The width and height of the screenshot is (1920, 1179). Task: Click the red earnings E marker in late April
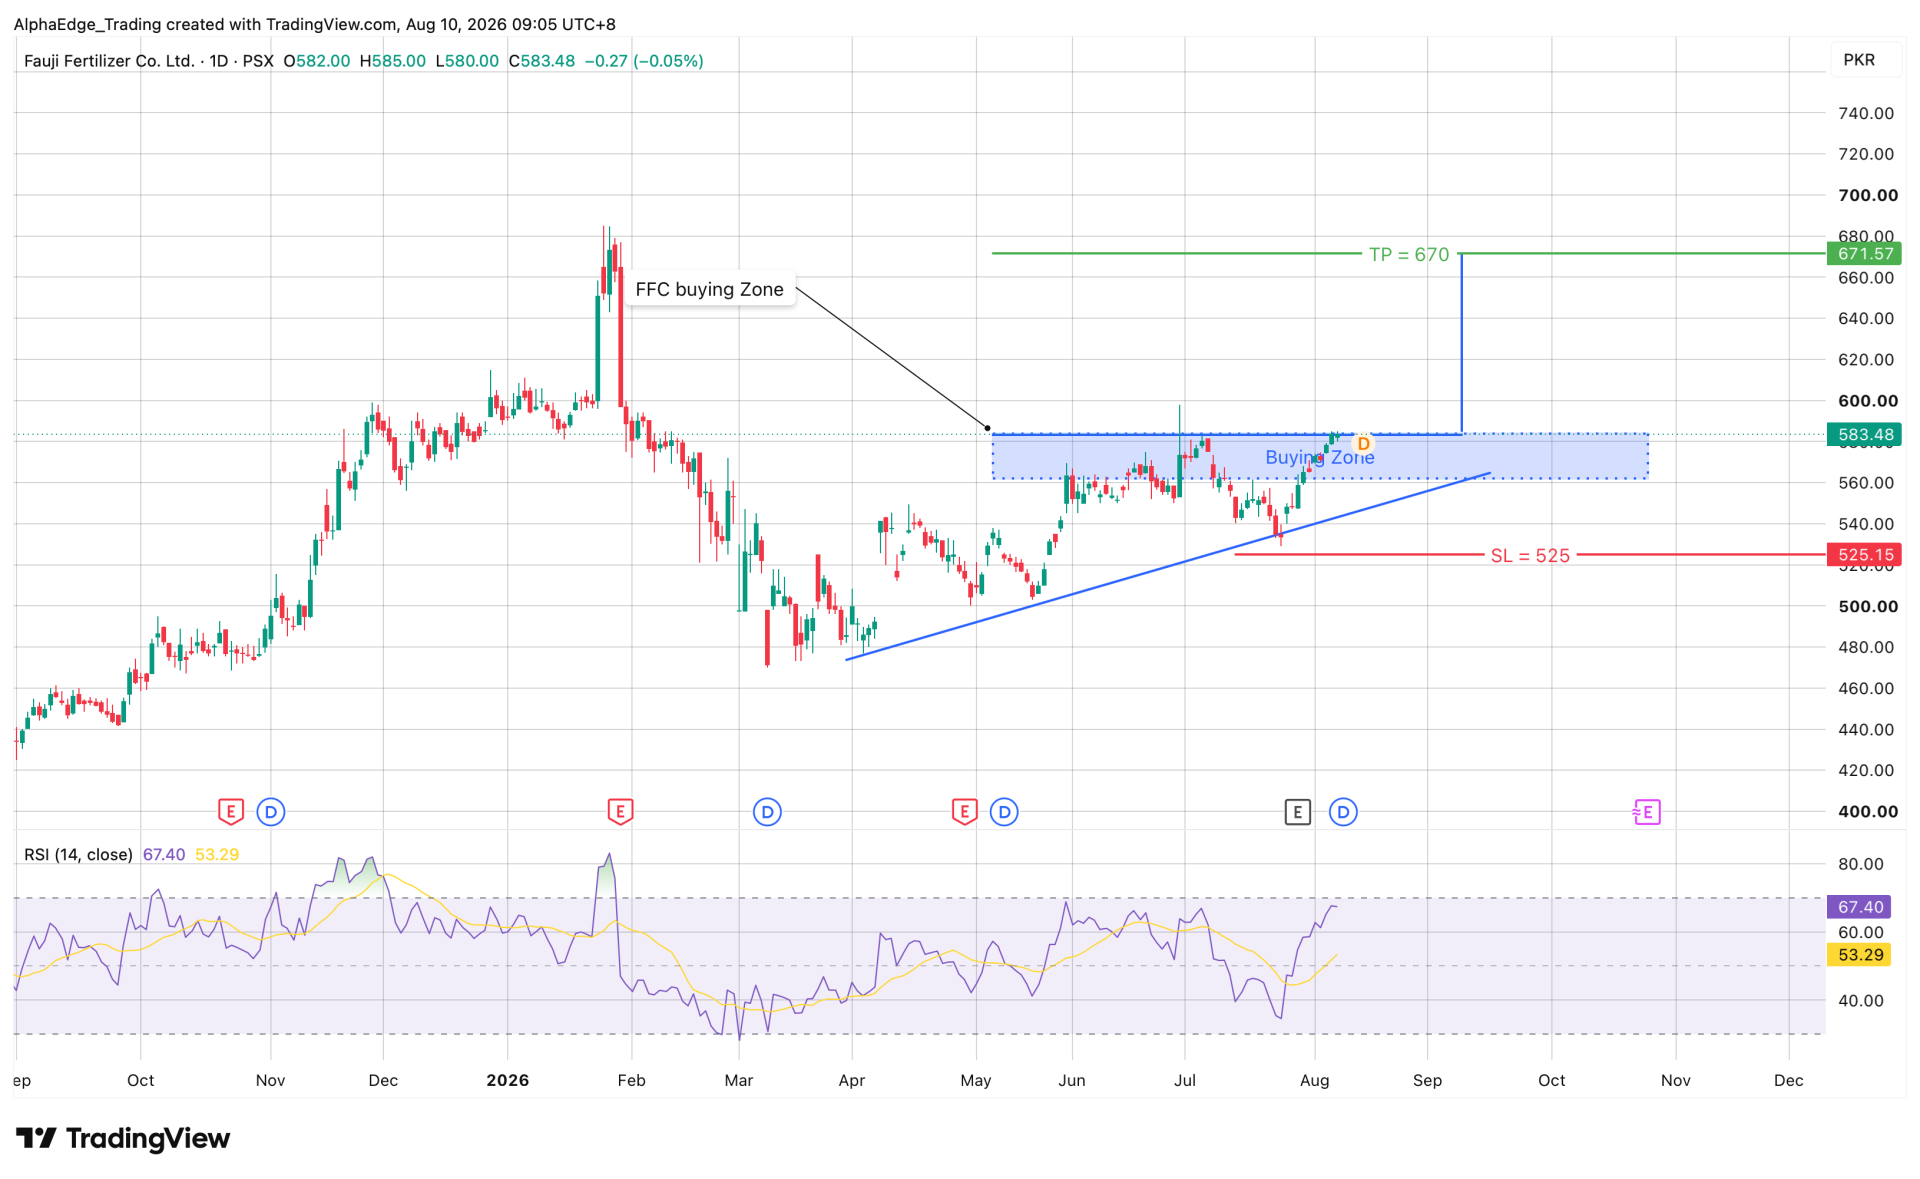(x=964, y=811)
